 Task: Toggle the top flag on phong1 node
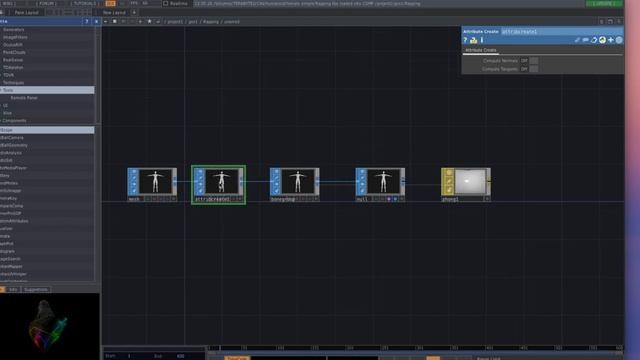pyautogui.click(x=448, y=172)
